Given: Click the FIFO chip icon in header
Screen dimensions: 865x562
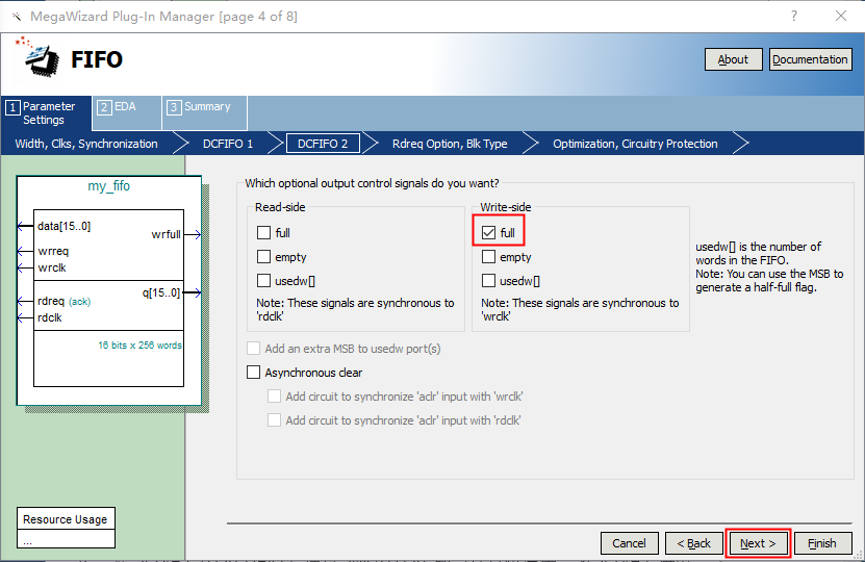Looking at the screenshot, I should (38, 58).
